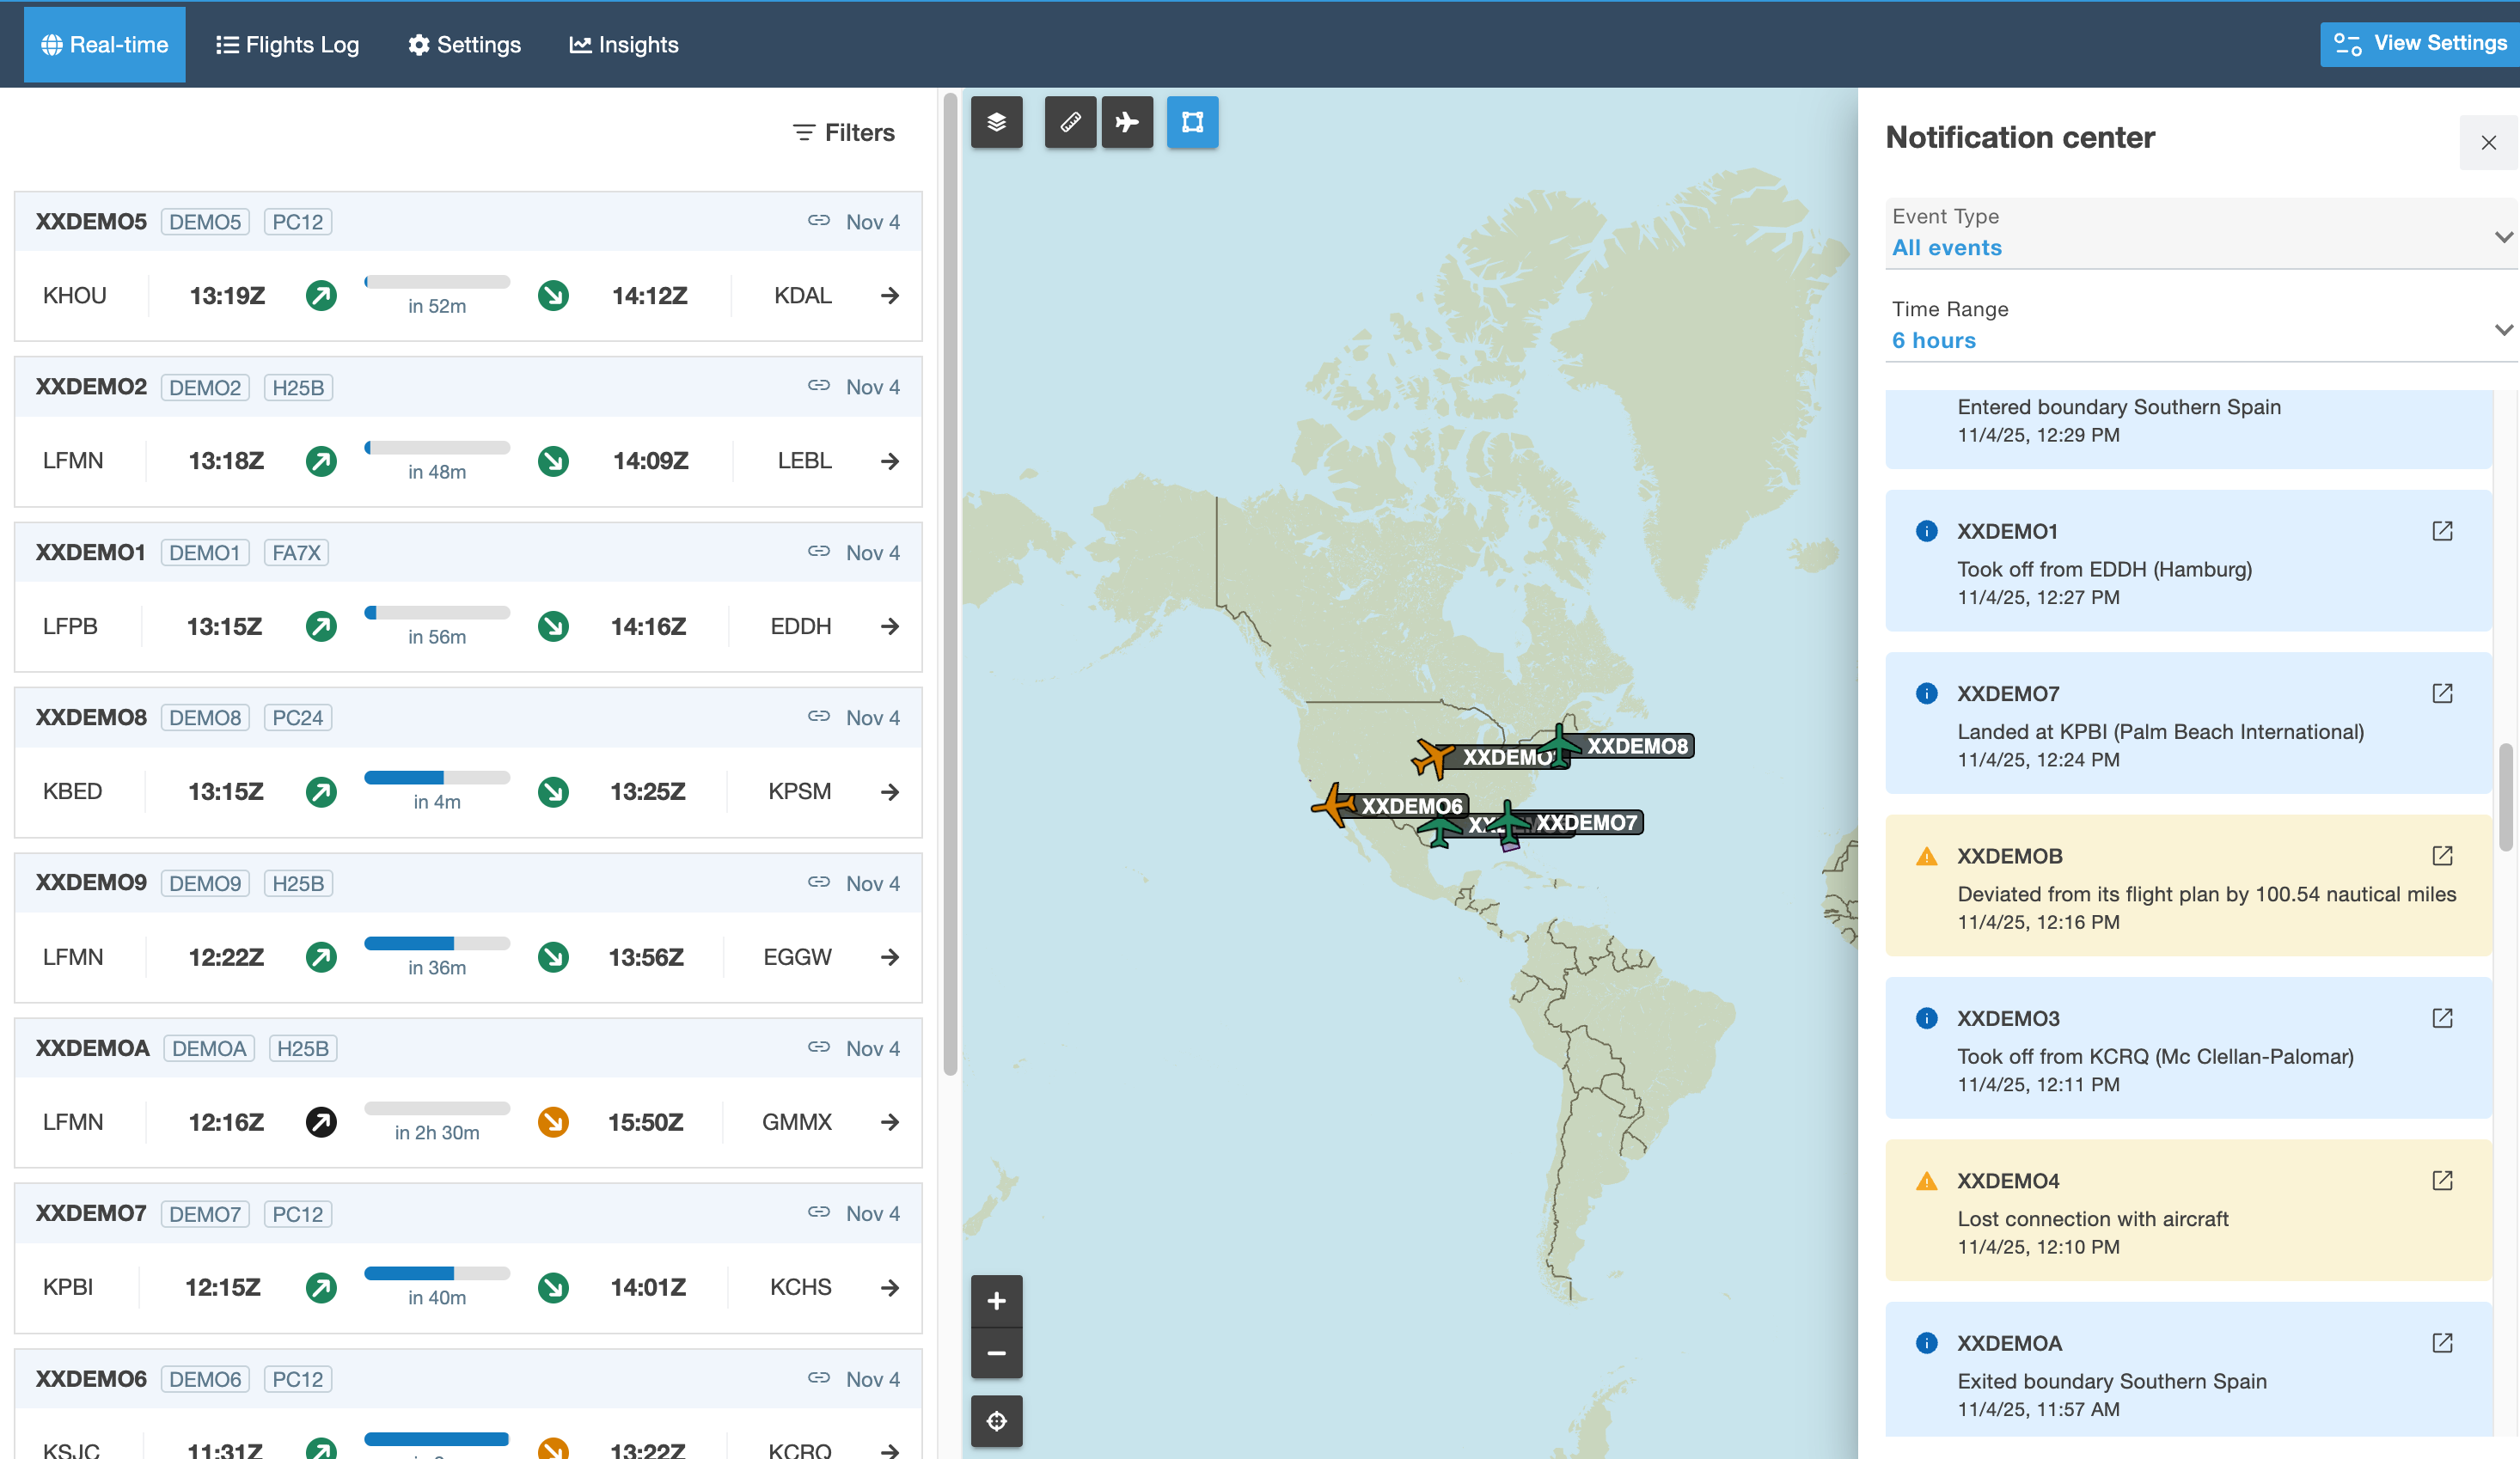The height and width of the screenshot is (1459, 2520).
Task: Open XXDEMO2 flight details arrow
Action: (x=890, y=461)
